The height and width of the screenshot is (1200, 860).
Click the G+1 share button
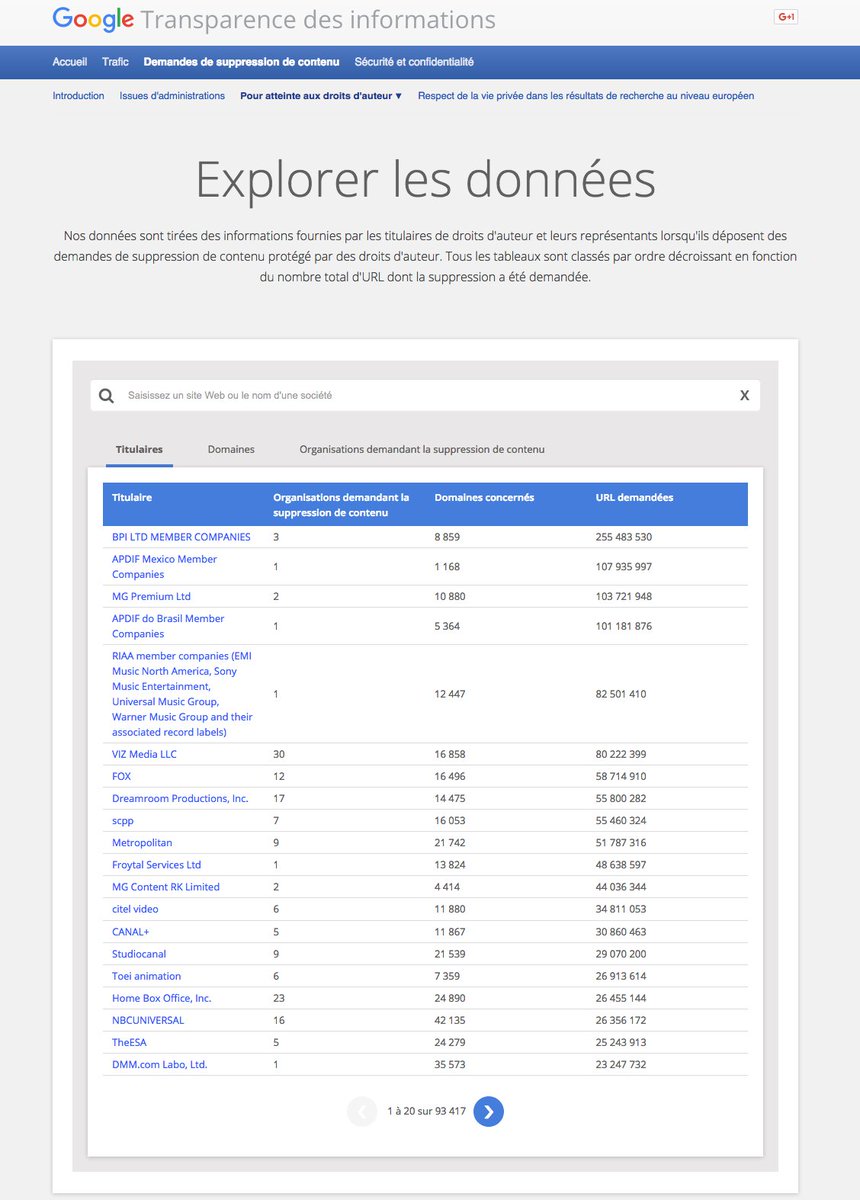pyautogui.click(x=786, y=17)
